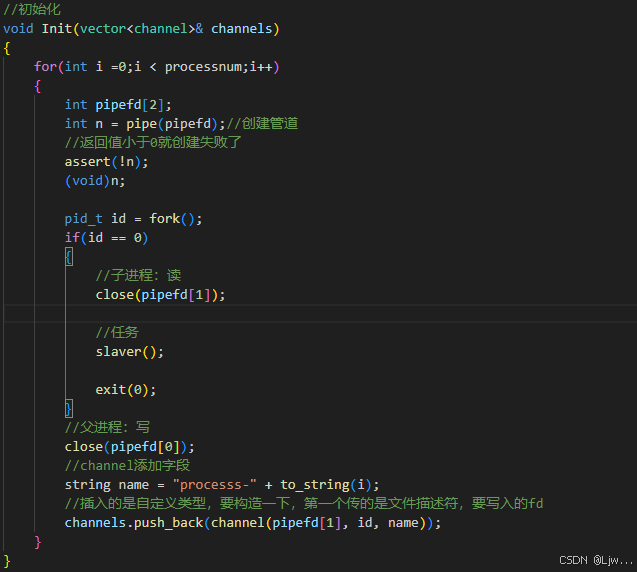
Task: Click the empty current line below close(pipefd[1])
Action: tap(320, 314)
